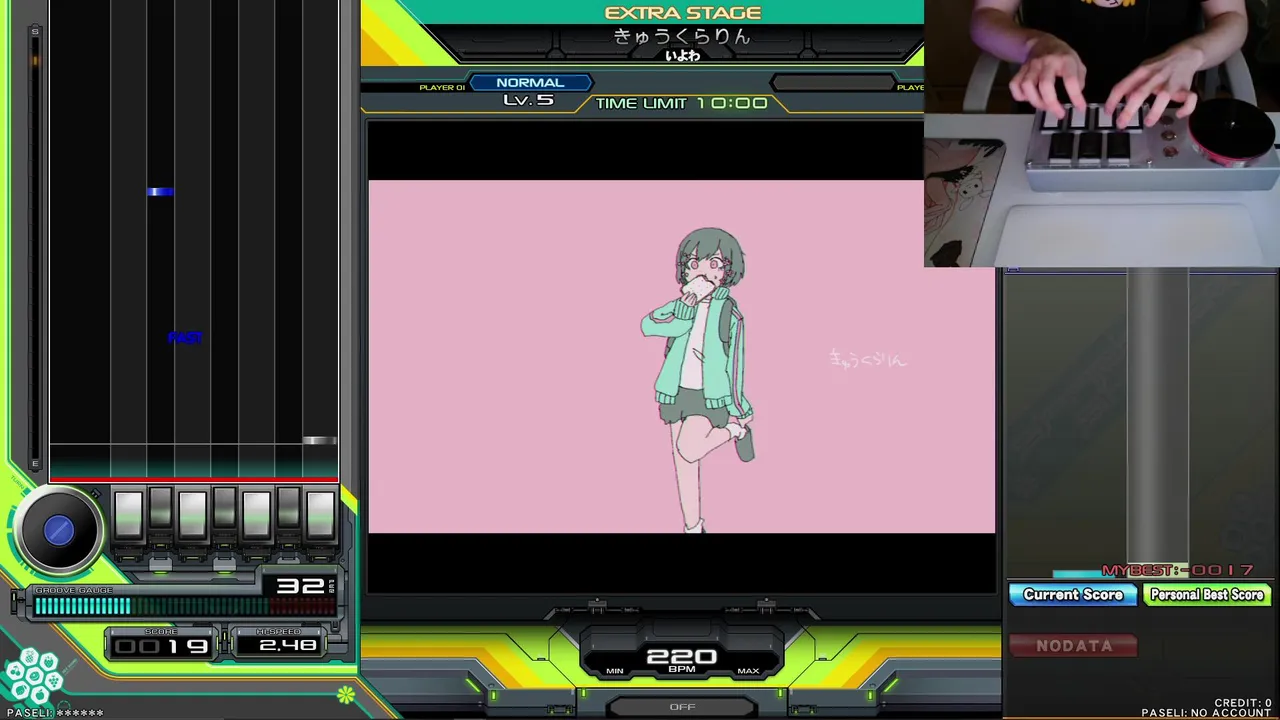The height and width of the screenshot is (720, 1280).
Task: Click the hi-speed value 2.48
Action: 287,646
